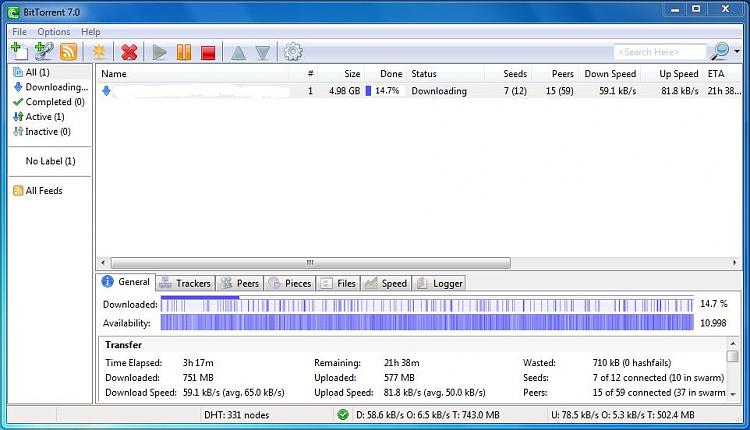Image resolution: width=750 pixels, height=430 pixels.
Task: Click the Downloading status cell
Action: point(439,91)
